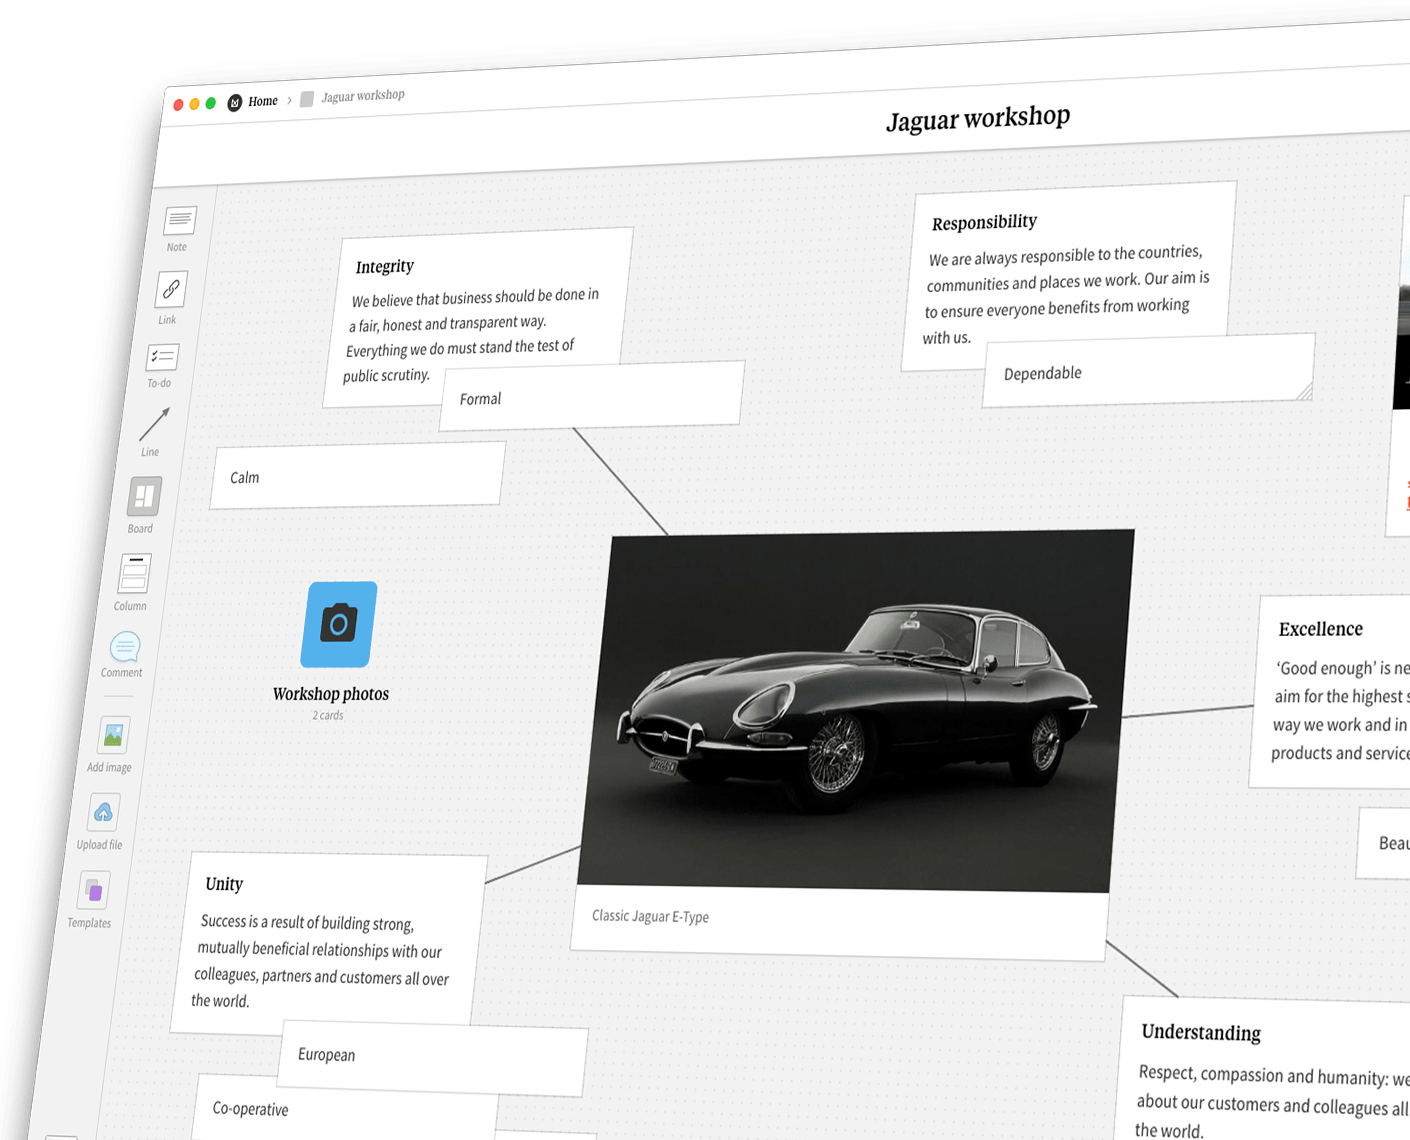The width and height of the screenshot is (1410, 1140).
Task: Click the Jaguar workshop board title
Action: 978,118
